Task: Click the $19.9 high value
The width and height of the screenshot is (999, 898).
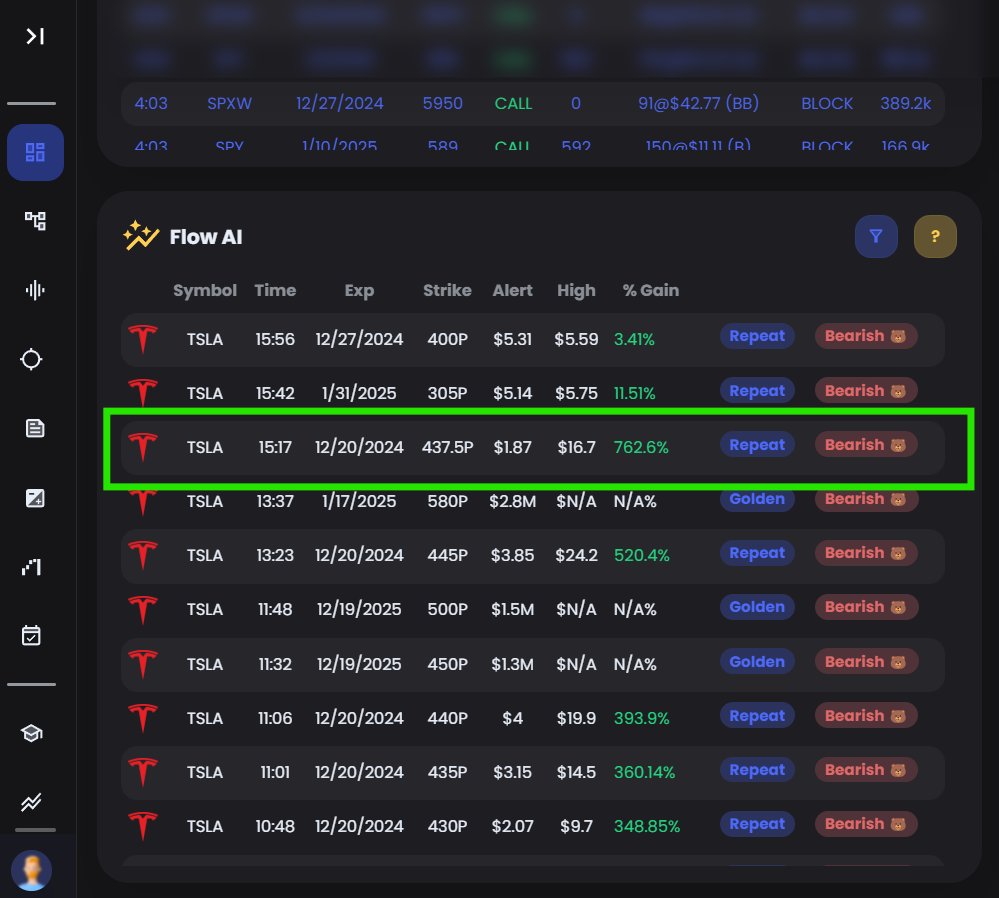Action: (x=576, y=718)
